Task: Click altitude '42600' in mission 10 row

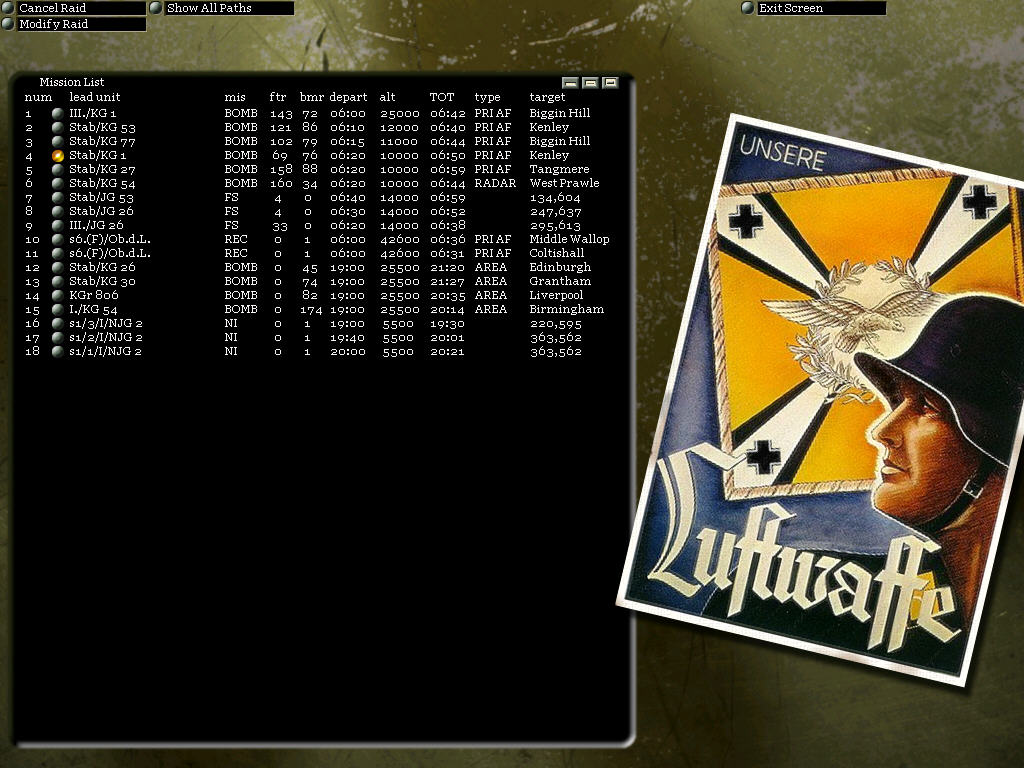Action: (400, 240)
